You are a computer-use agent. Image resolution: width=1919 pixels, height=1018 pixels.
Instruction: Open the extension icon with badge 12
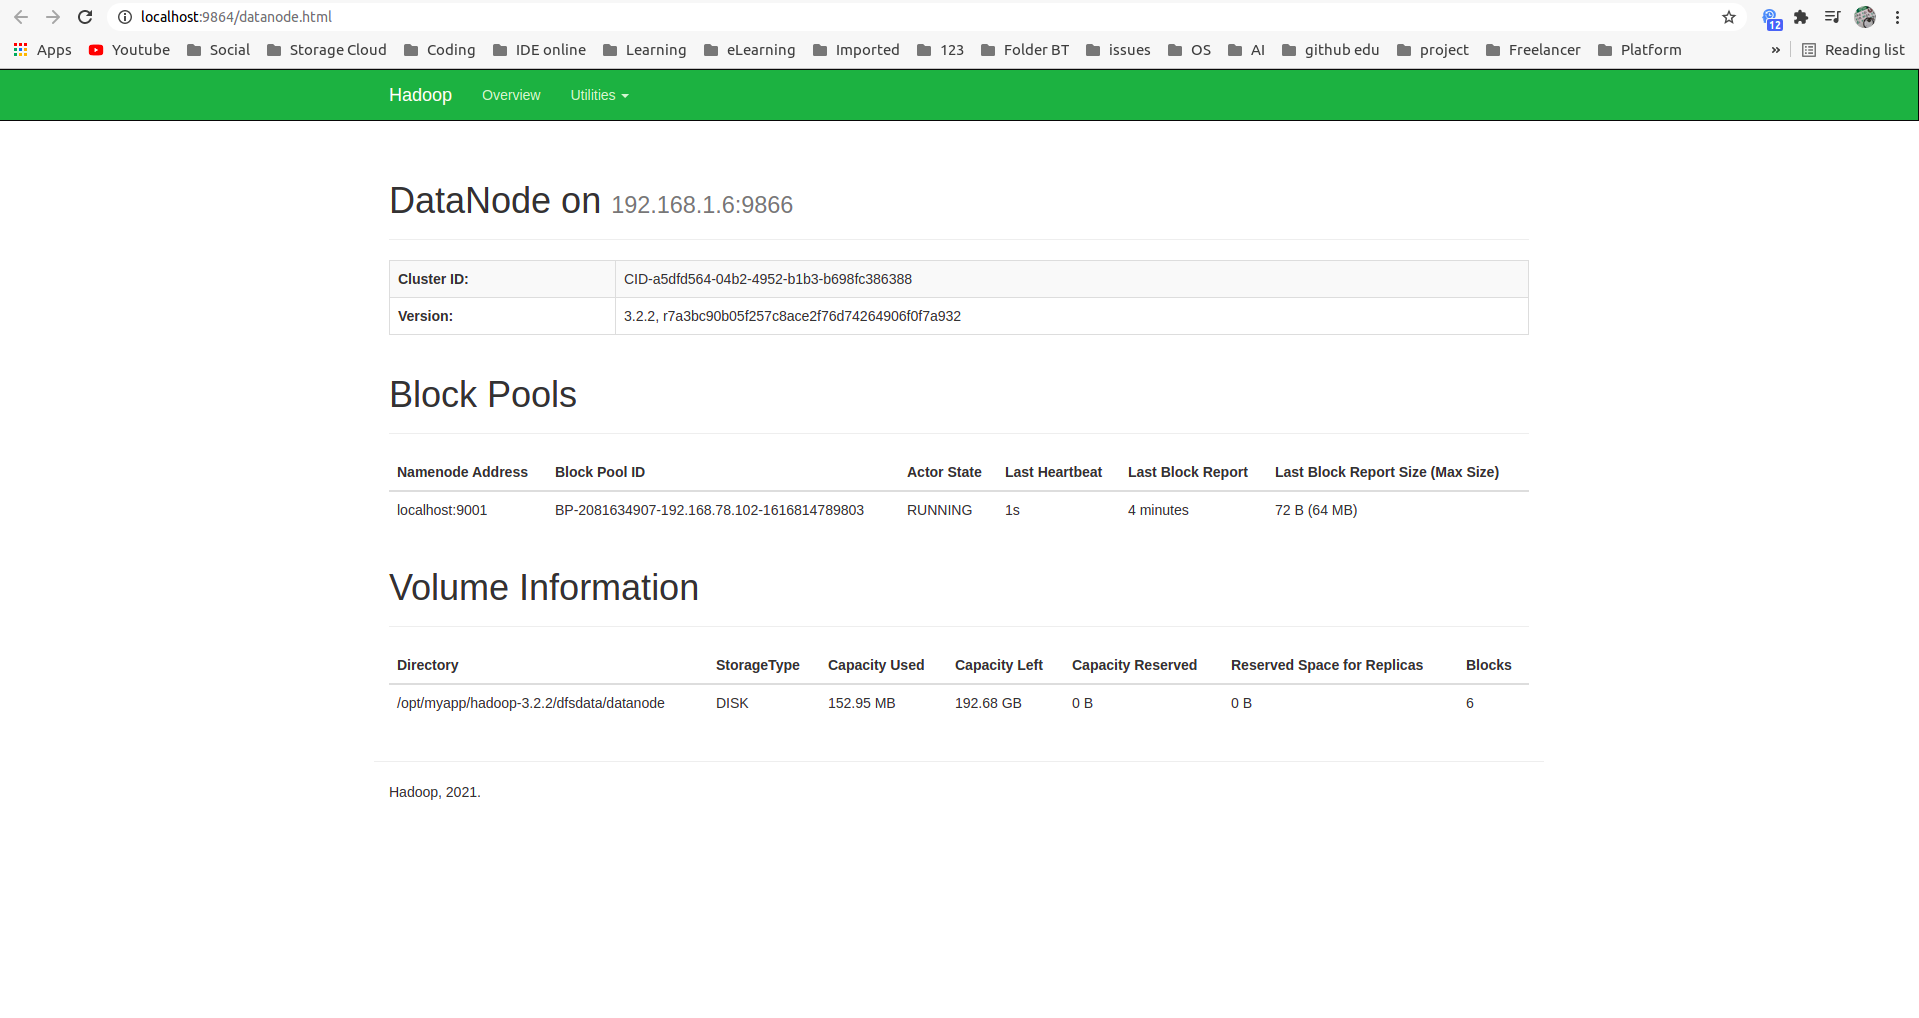point(1771,18)
